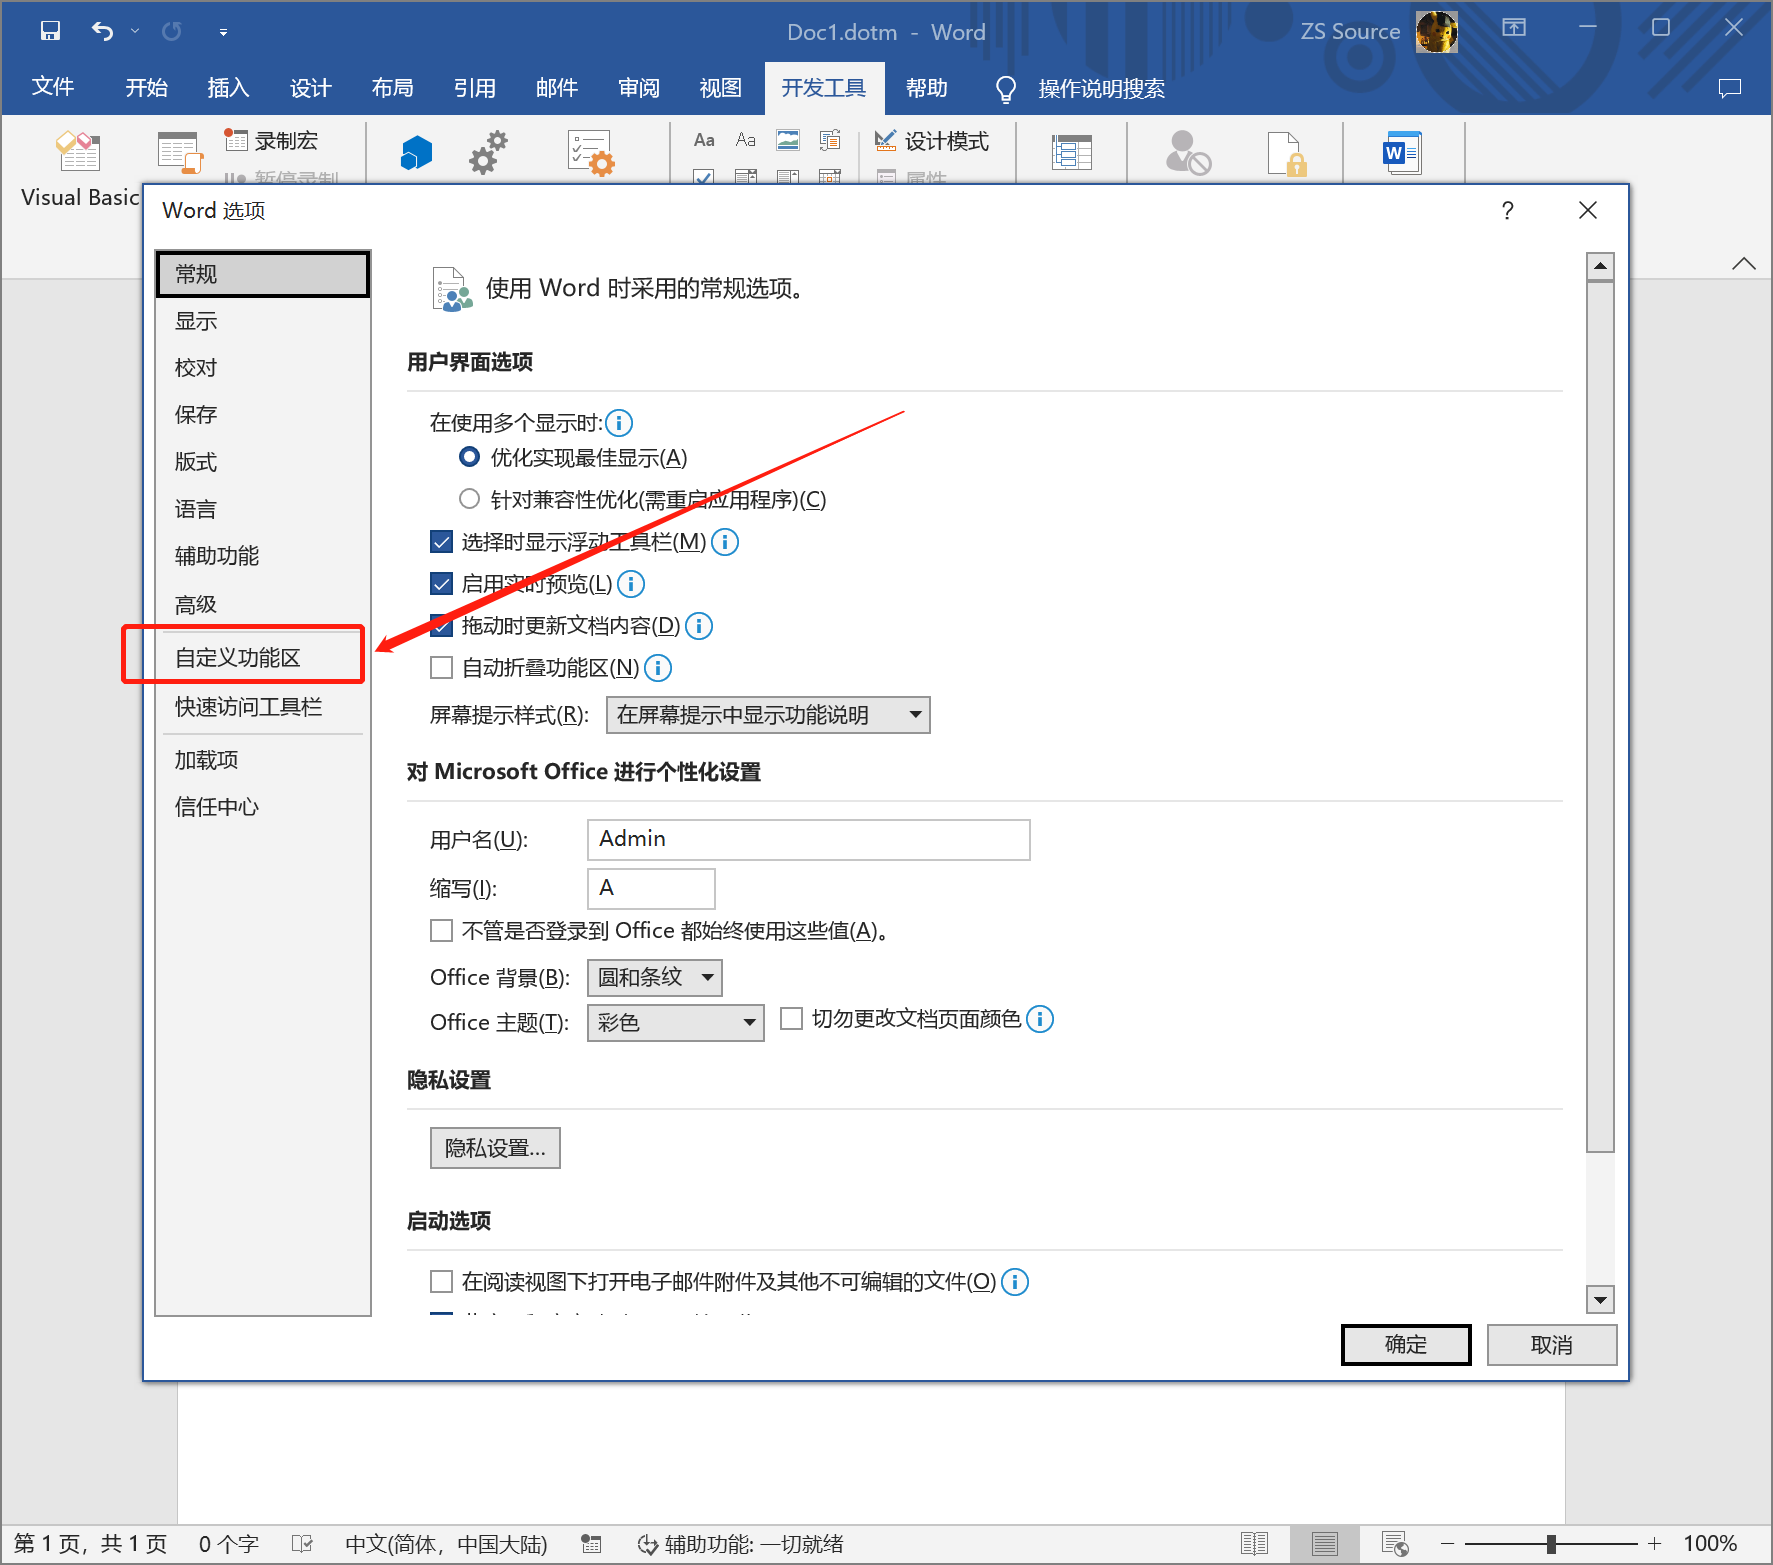Click the Design Mode (设计模式) icon

[x=885, y=141]
